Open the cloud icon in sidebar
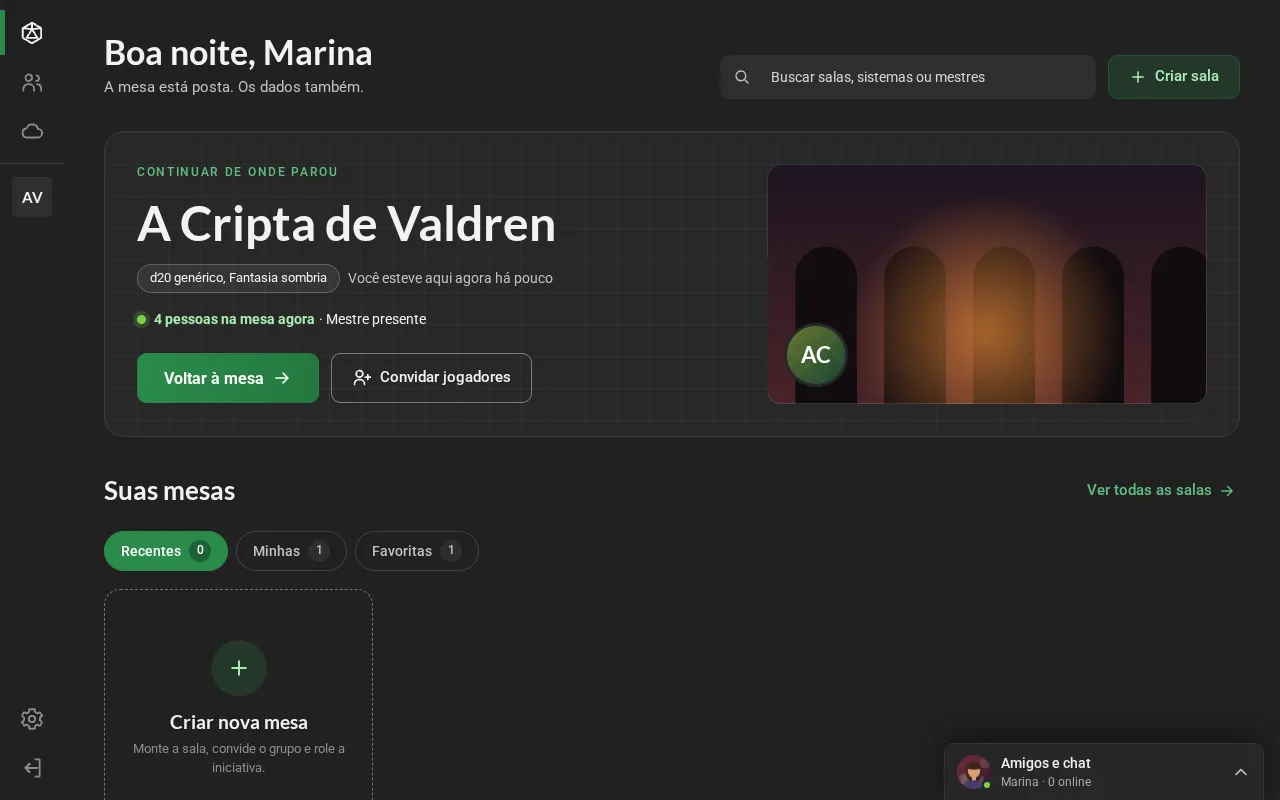 point(32,131)
